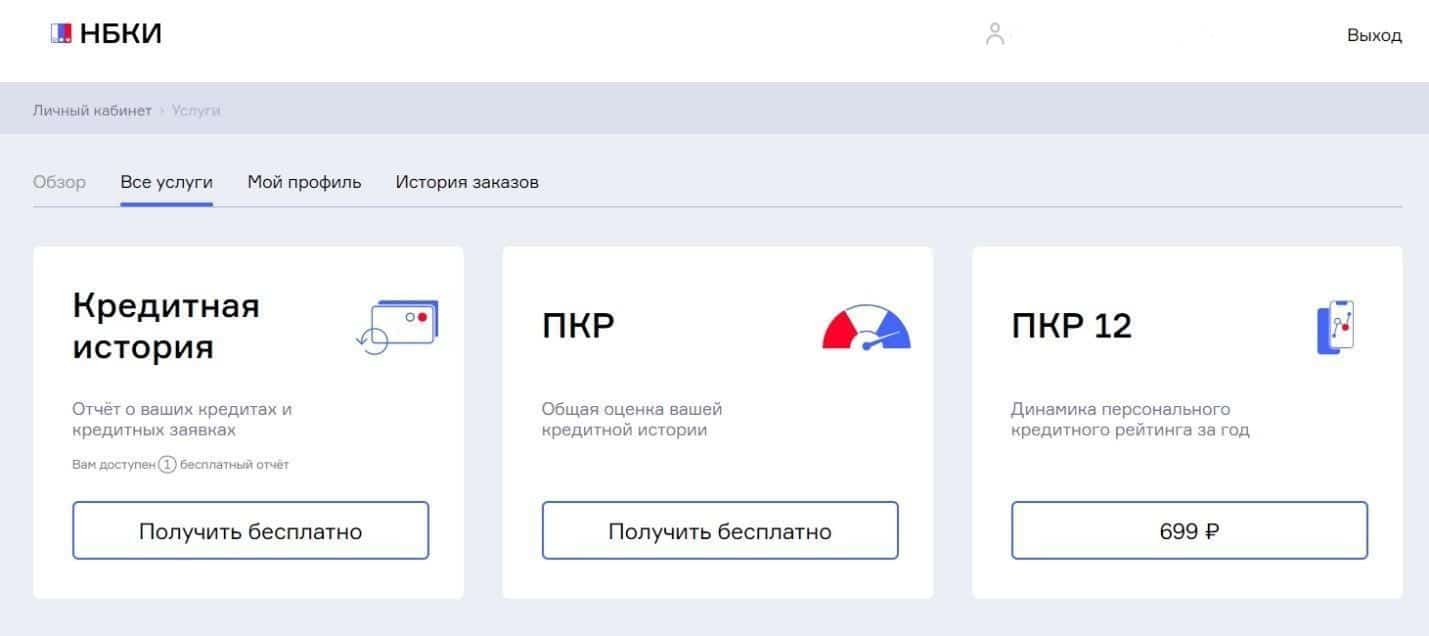Click the Кредитная история card heading
The height and width of the screenshot is (636, 1429).
[166, 326]
